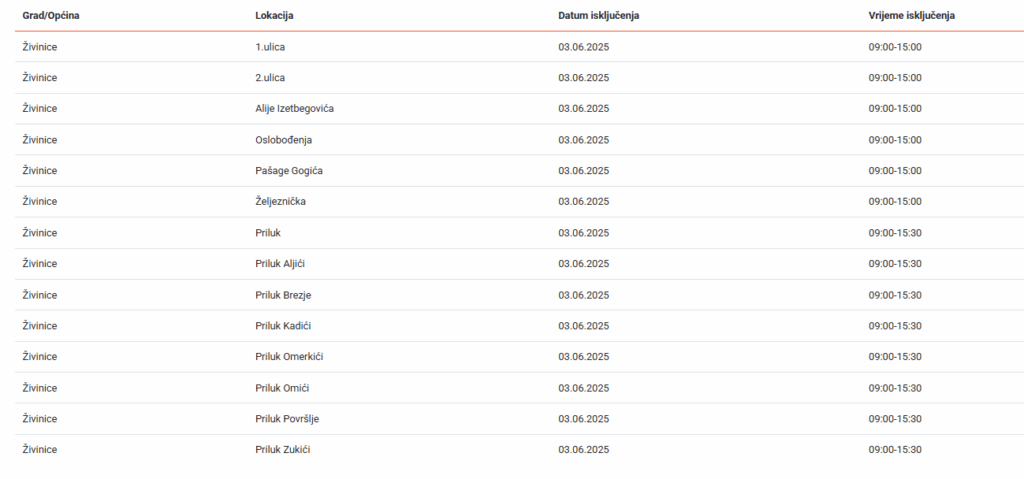Screen dimensions: 1024x479
Task: Select the Priluk Omerkići location row
Action: [289, 357]
